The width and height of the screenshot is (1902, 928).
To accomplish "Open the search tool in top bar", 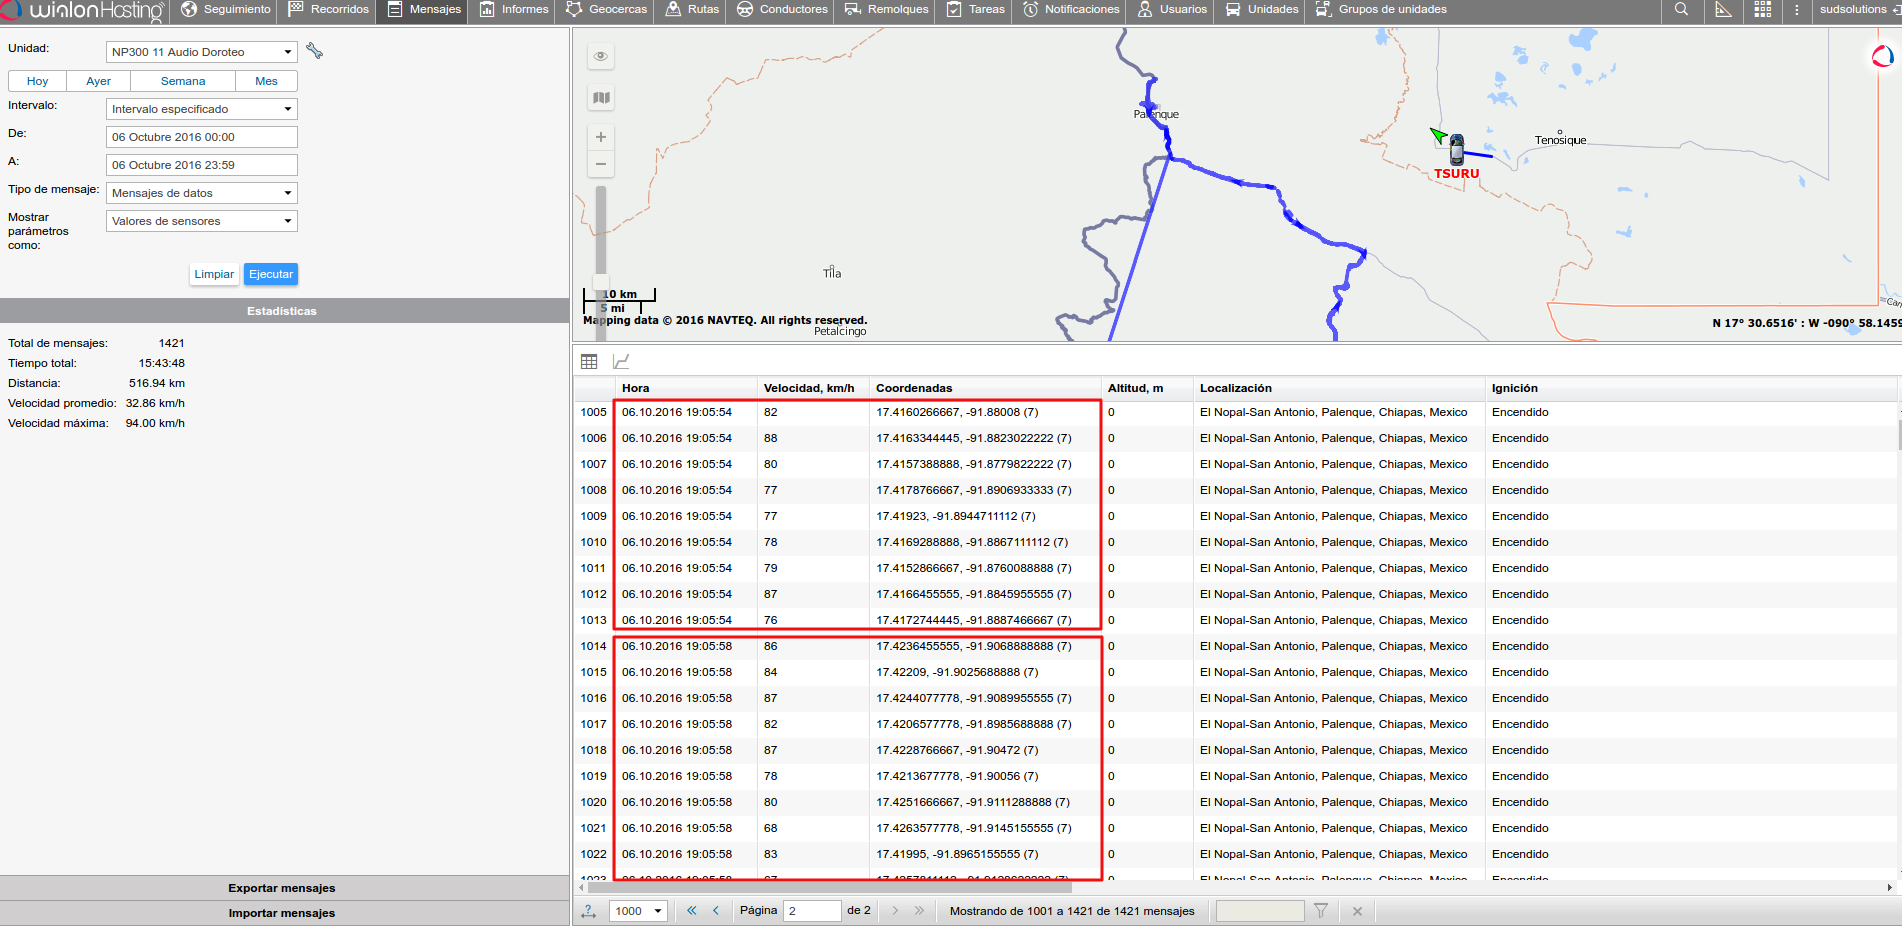I will point(1681,10).
